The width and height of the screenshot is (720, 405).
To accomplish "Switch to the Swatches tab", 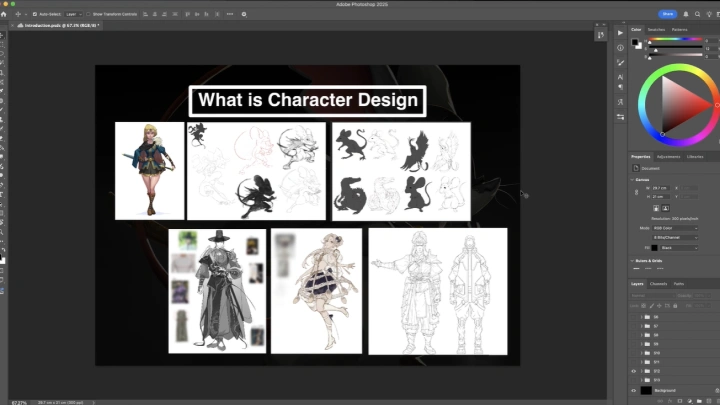I will (656, 29).
